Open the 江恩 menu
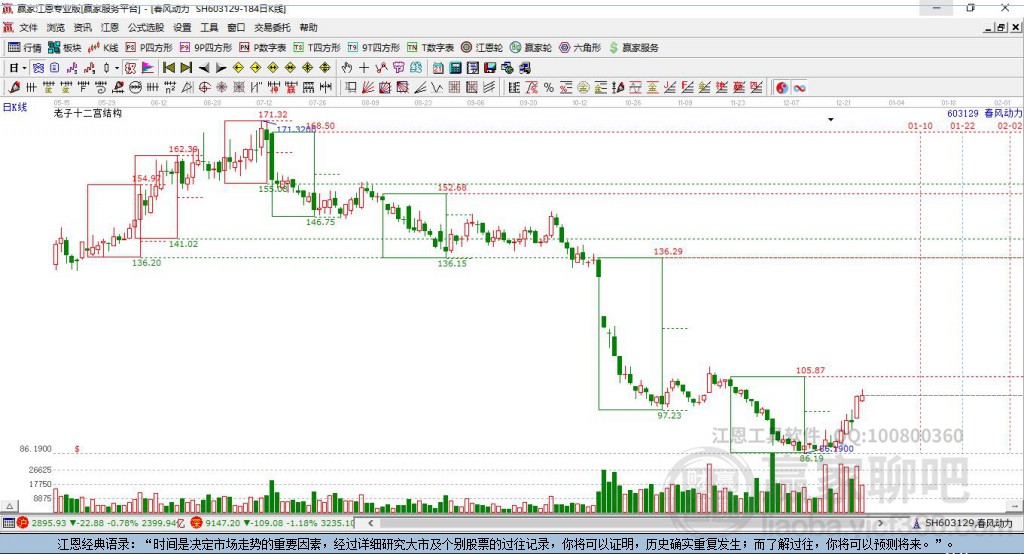The width and height of the screenshot is (1024, 554). [x=110, y=27]
